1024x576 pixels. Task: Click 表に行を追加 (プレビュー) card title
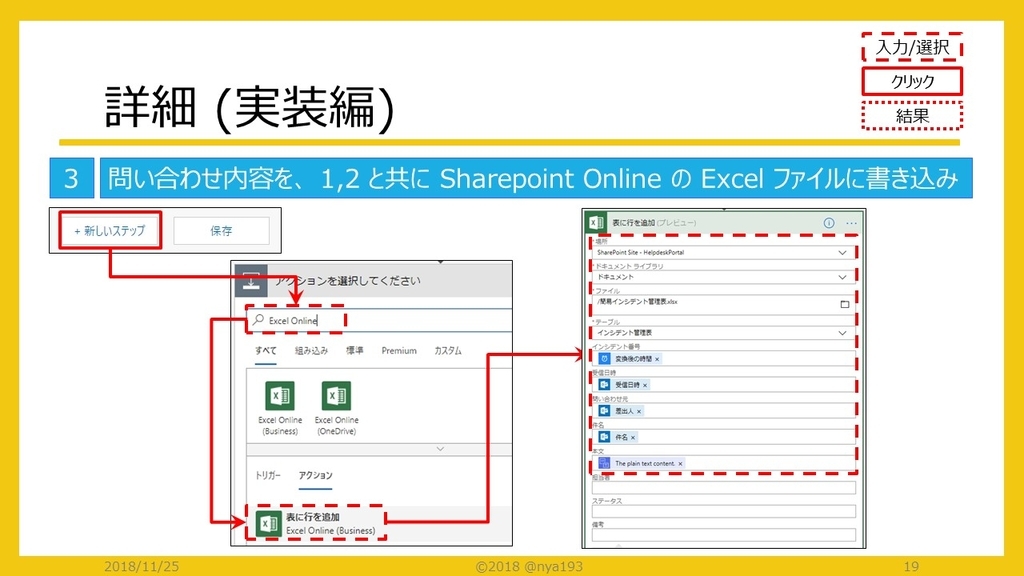click(654, 223)
